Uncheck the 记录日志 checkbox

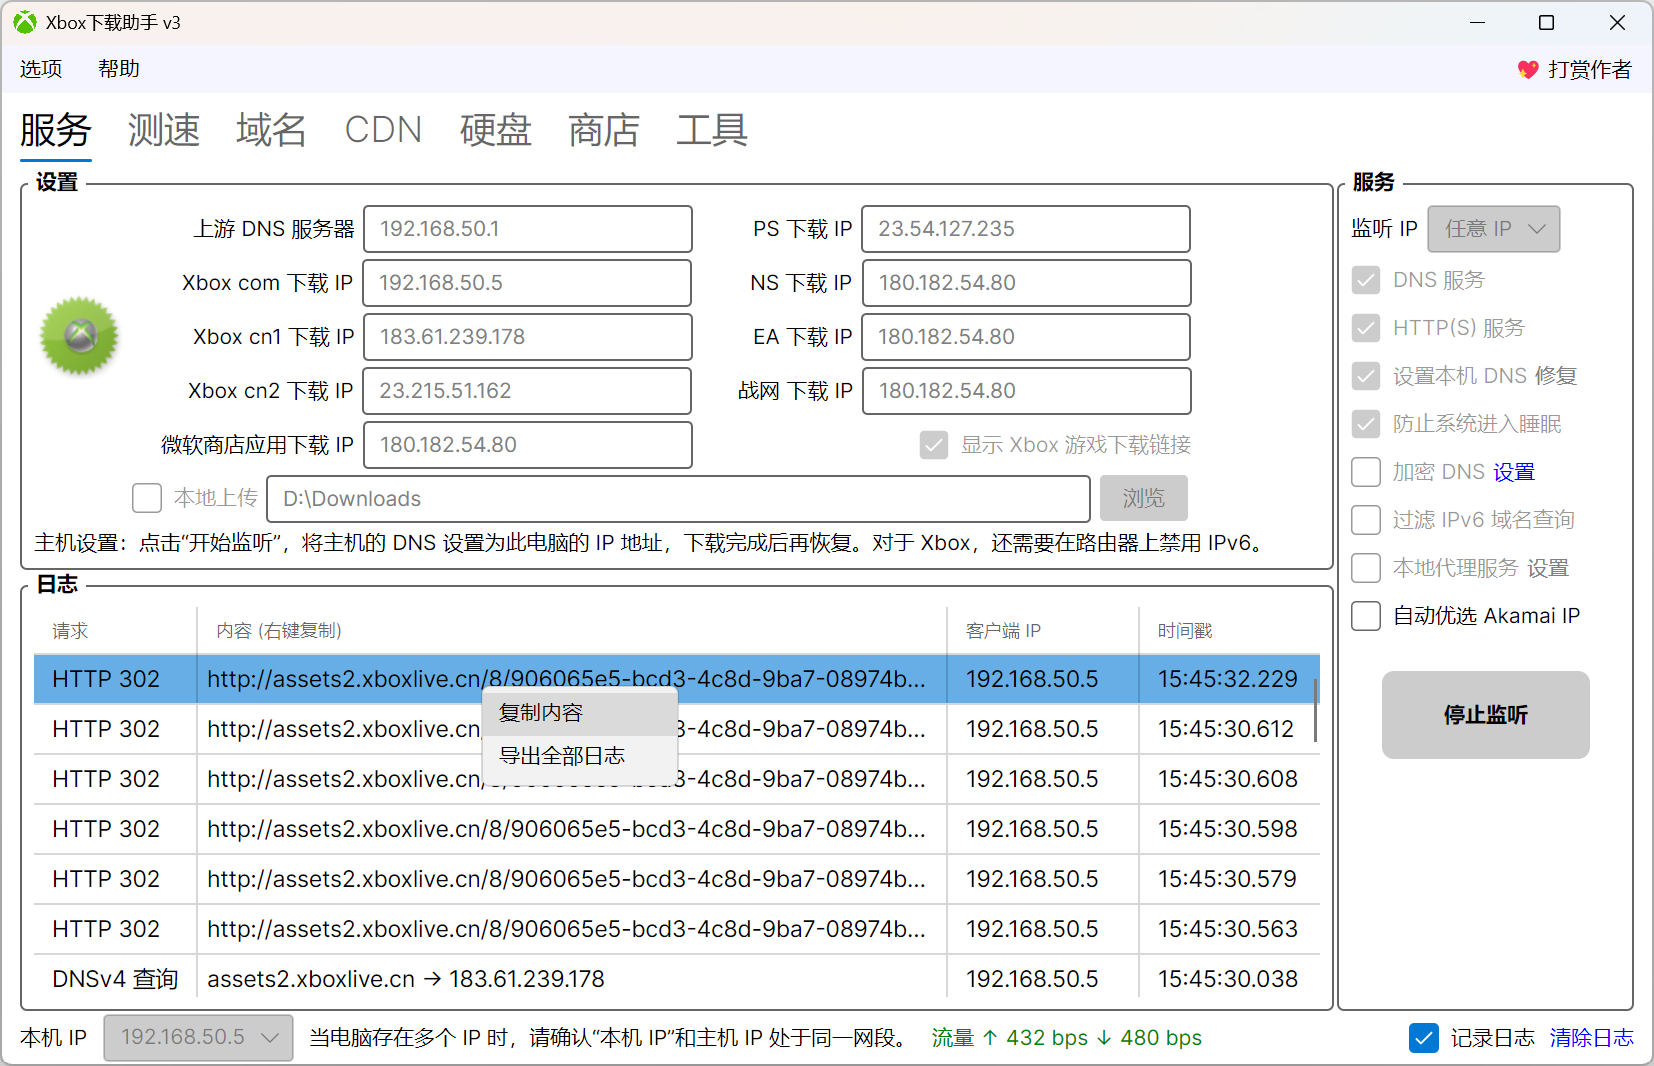pos(1424,1038)
